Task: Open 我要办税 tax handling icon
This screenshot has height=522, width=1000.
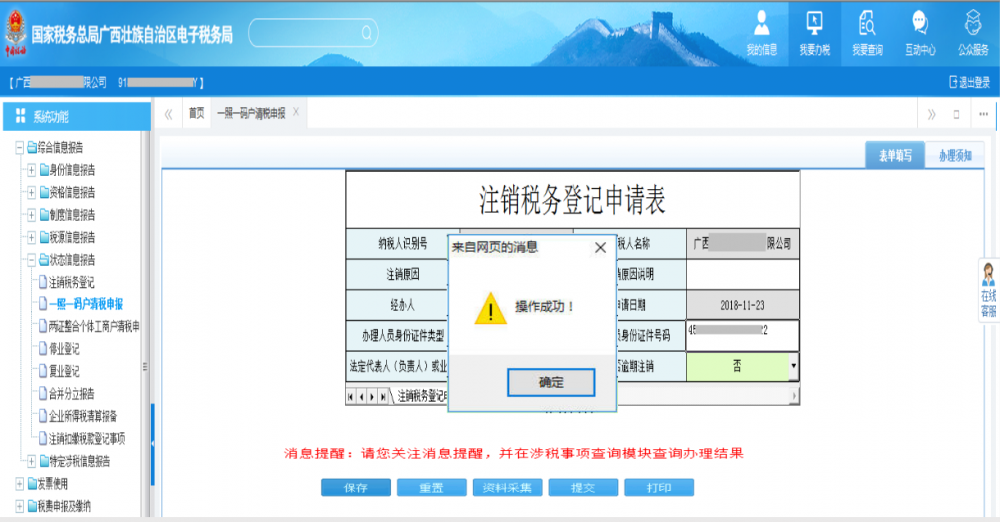Action: click(814, 31)
